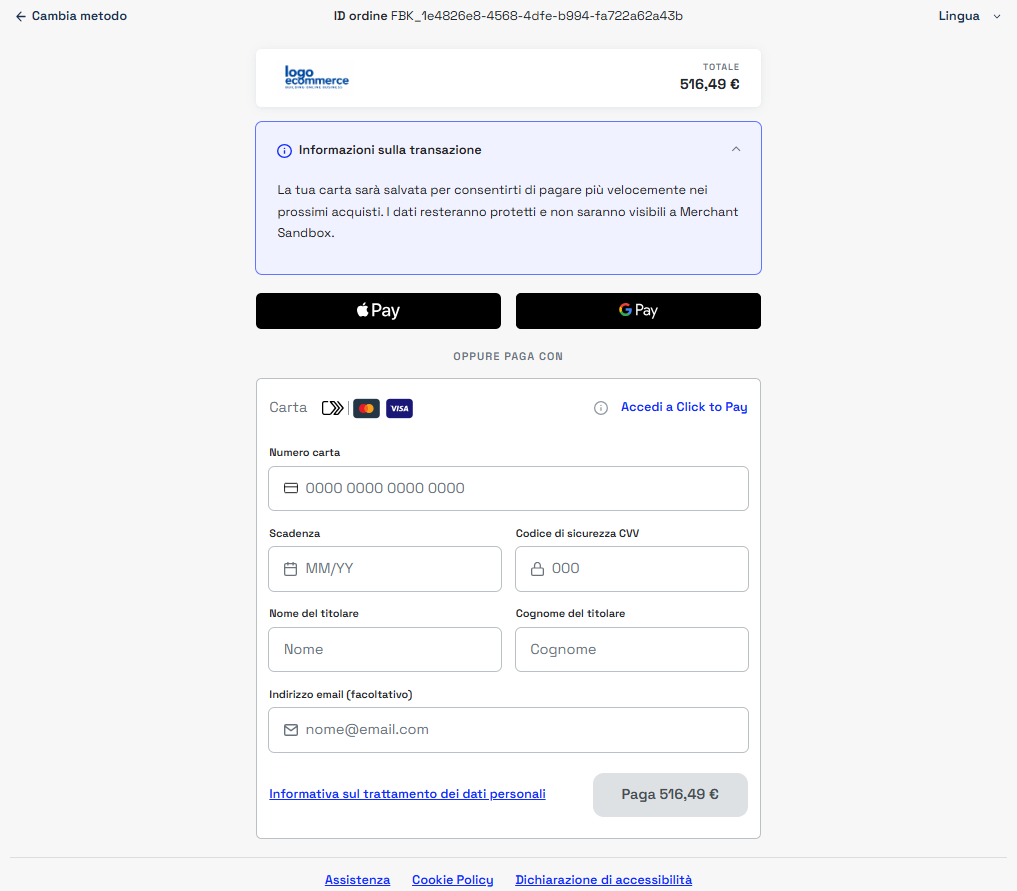1017x891 pixels.
Task: Click the Visa logo icon
Action: tap(400, 409)
